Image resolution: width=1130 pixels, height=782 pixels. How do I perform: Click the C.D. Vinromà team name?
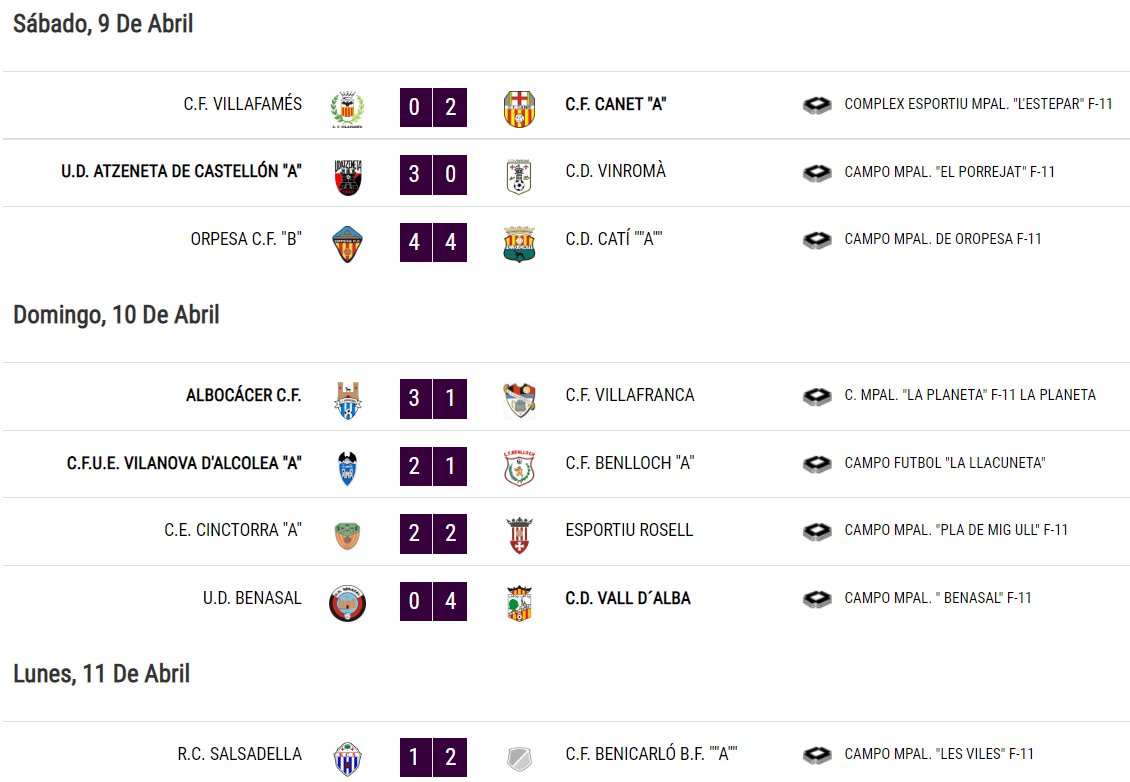pyautogui.click(x=615, y=171)
